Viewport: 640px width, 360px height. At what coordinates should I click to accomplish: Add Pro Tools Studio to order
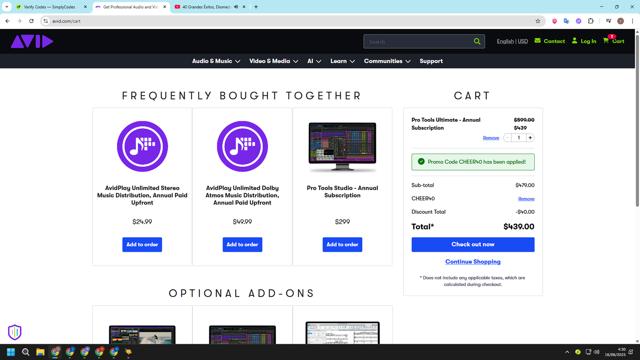[x=342, y=244]
